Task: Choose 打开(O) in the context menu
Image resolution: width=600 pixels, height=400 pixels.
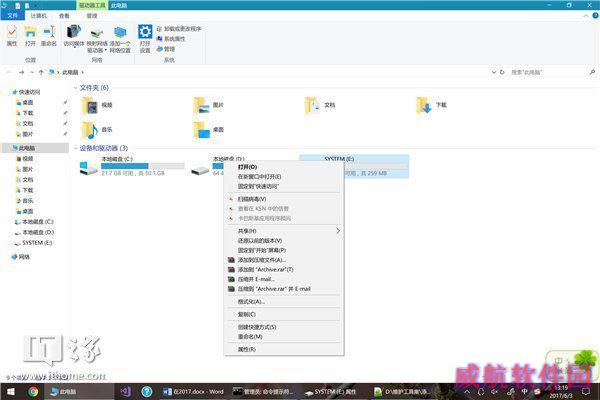Action: 284,167
